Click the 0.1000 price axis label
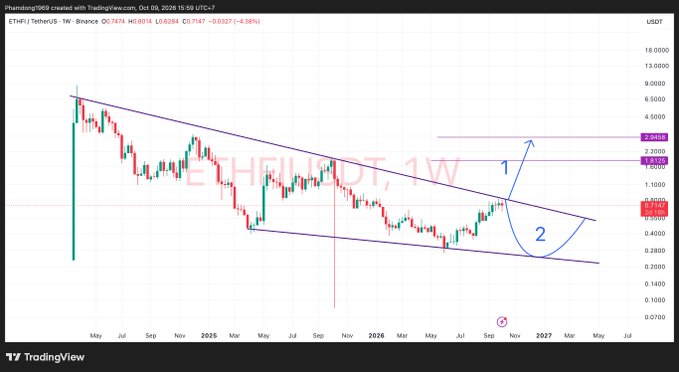 (x=656, y=300)
